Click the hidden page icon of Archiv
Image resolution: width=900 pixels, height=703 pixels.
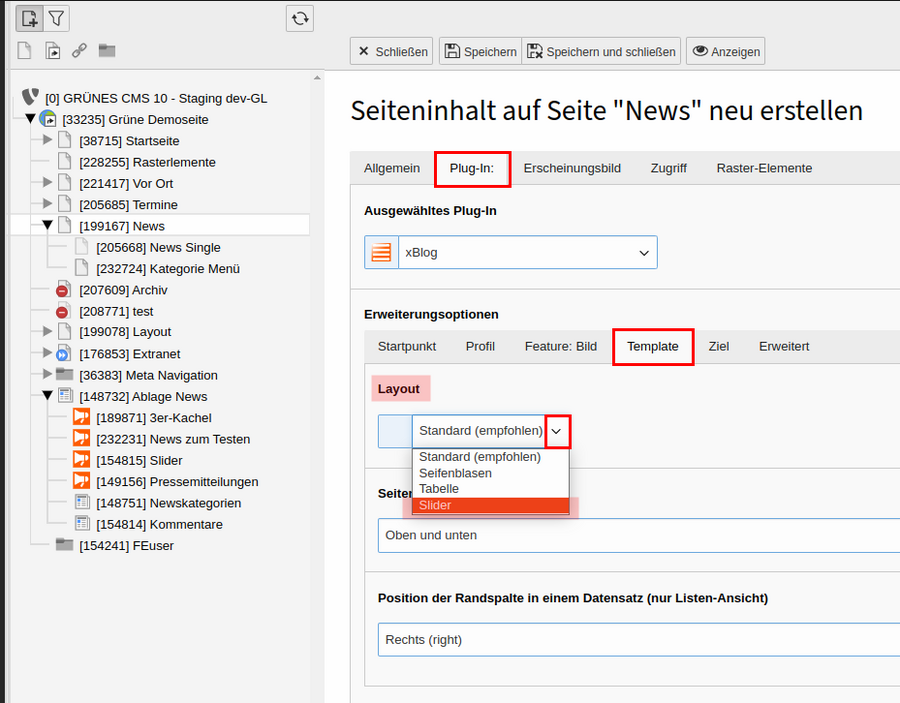[x=63, y=290]
